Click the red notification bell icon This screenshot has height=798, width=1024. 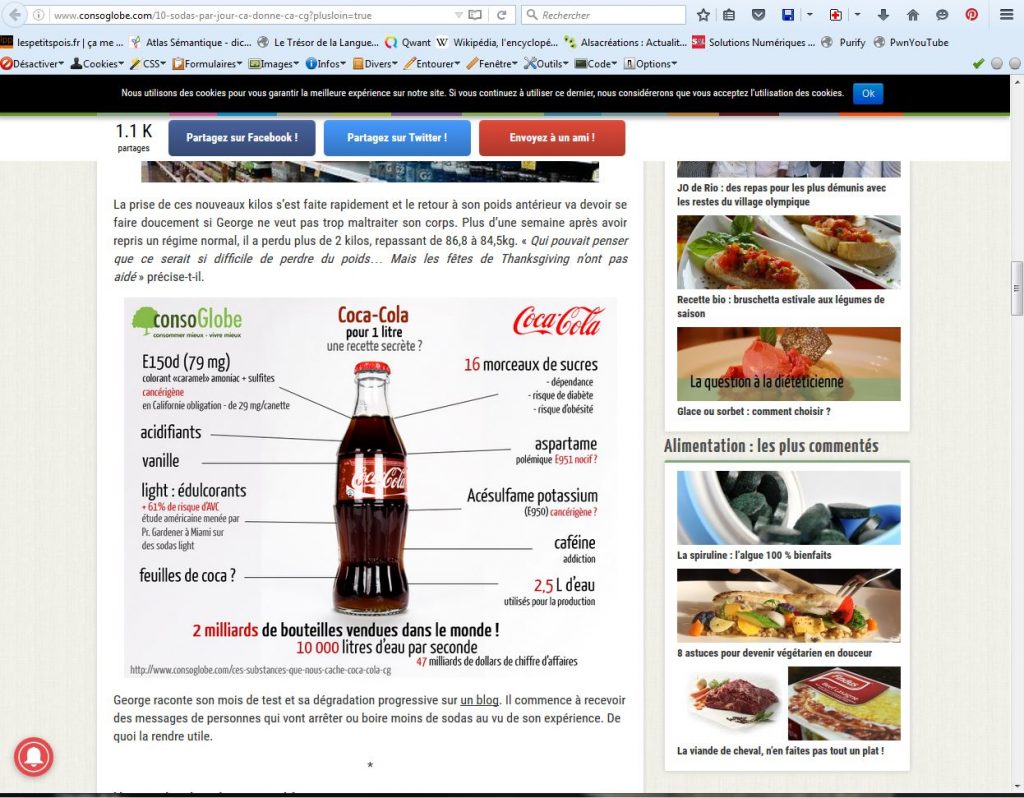[33, 757]
